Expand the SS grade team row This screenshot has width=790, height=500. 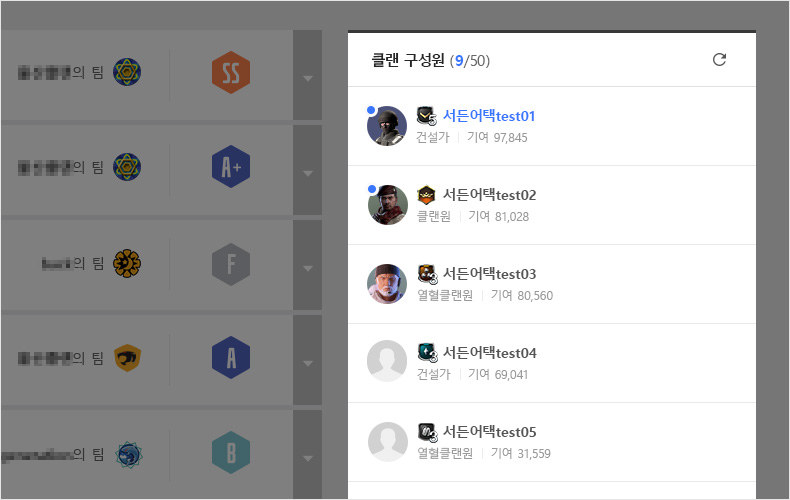click(x=307, y=75)
